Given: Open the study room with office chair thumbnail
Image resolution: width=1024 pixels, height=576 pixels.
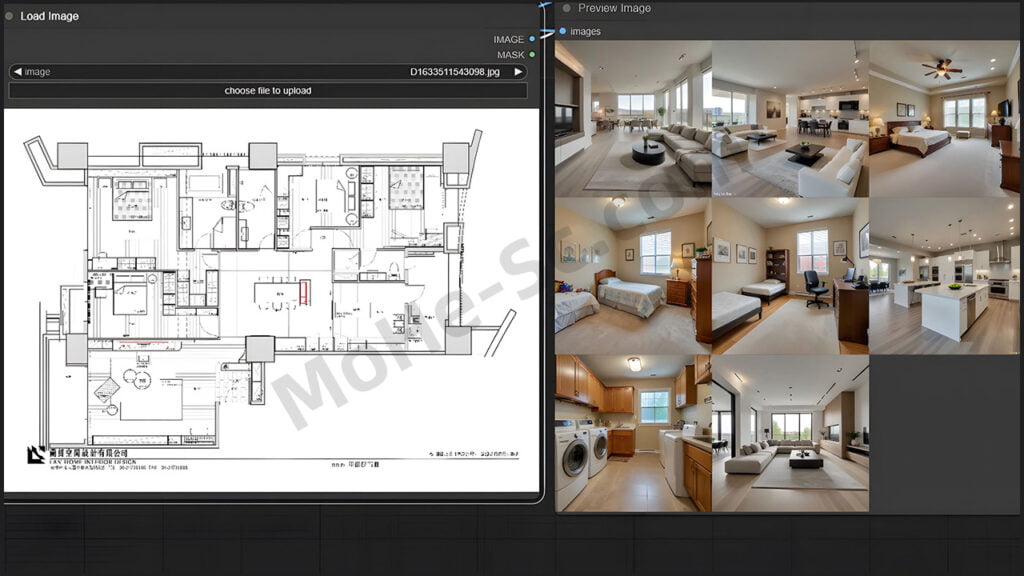Looking at the screenshot, I should click(790, 275).
